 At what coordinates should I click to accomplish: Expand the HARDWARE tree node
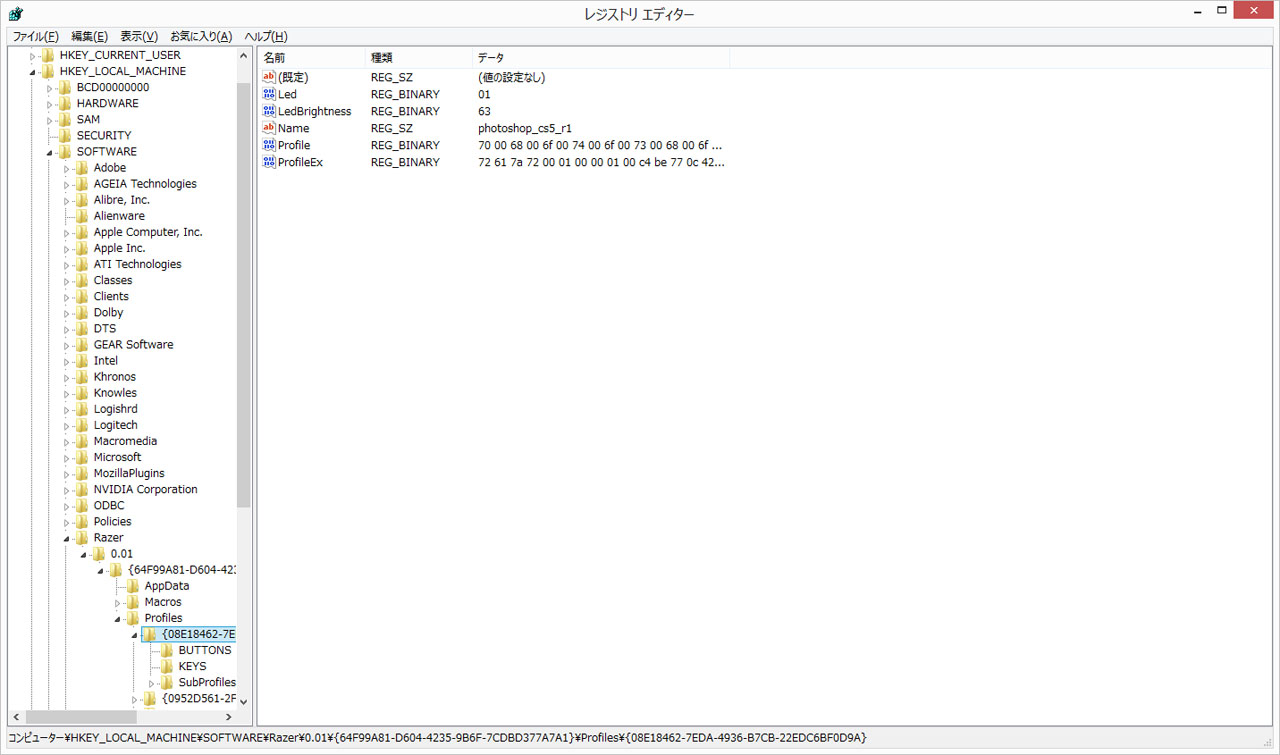(50, 103)
